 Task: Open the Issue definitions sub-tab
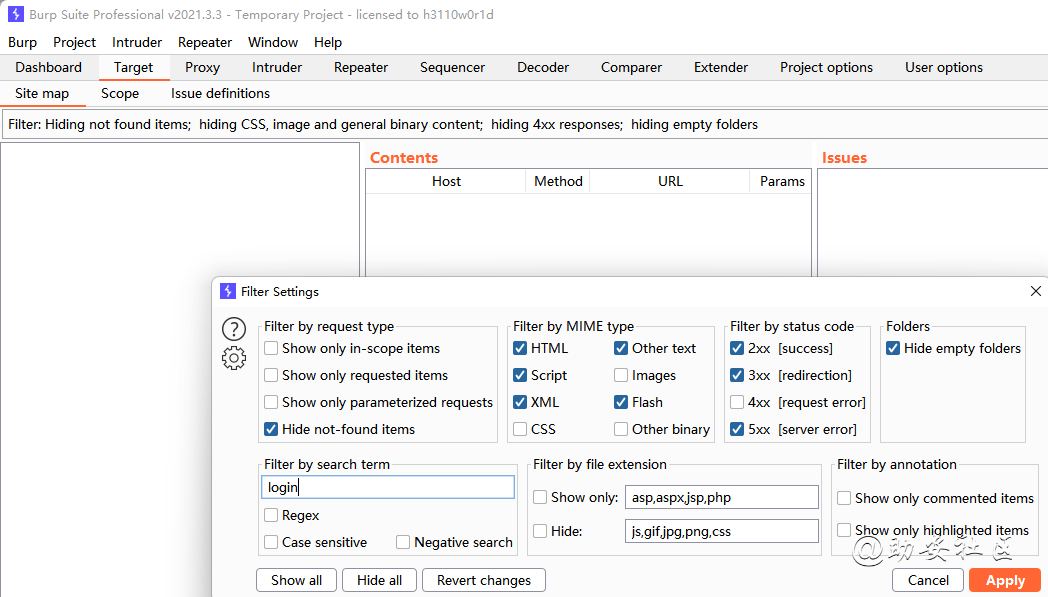(220, 94)
